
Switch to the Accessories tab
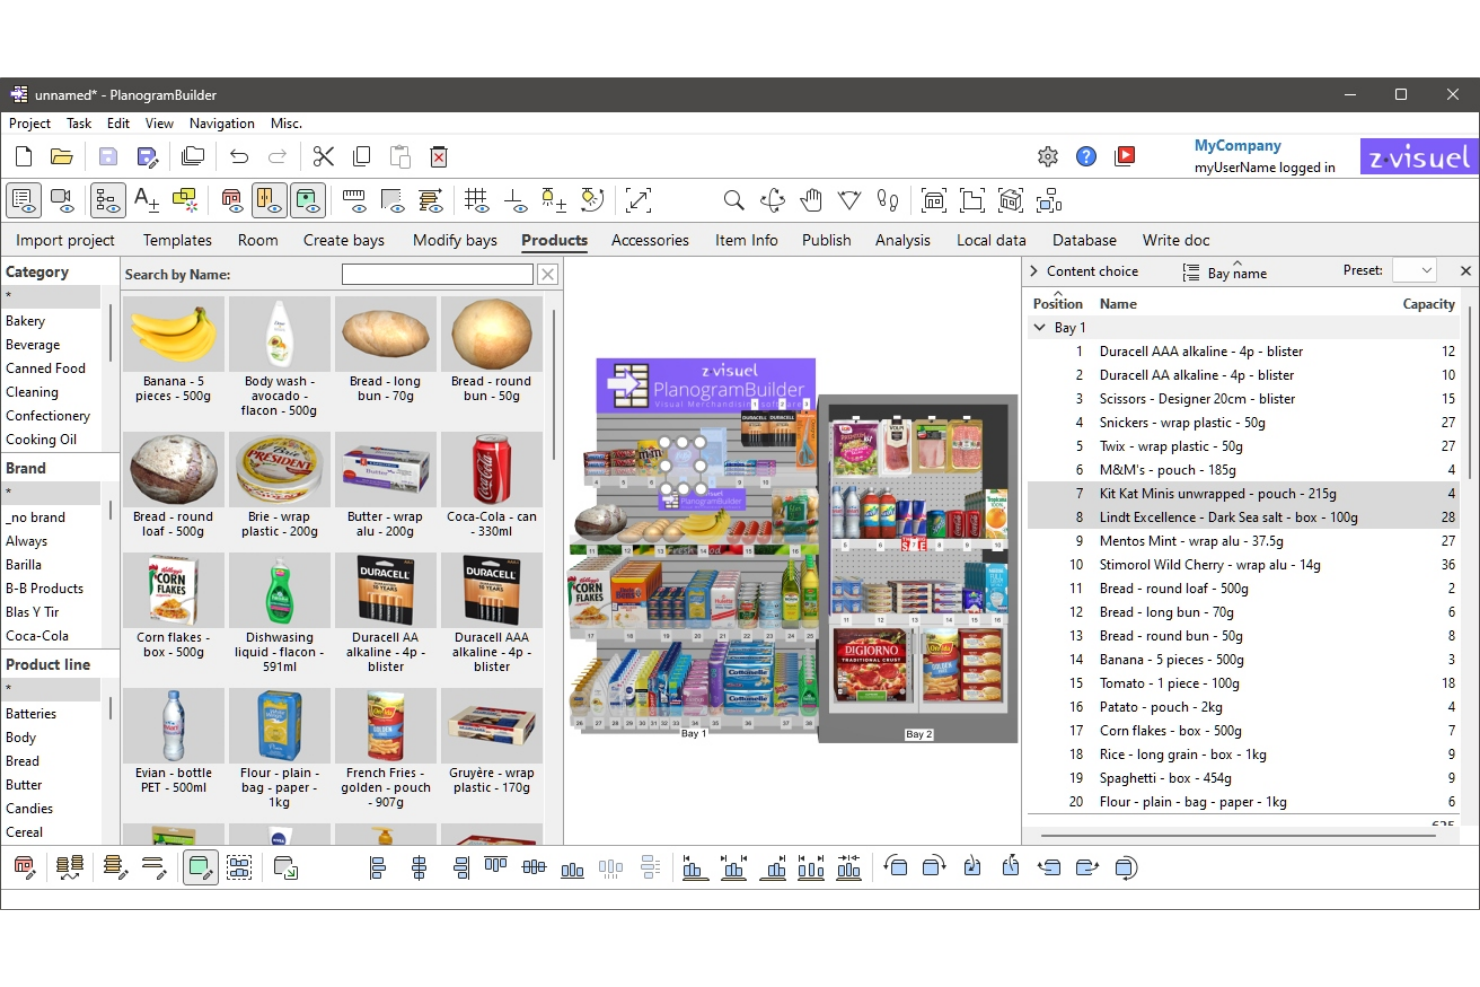(x=649, y=240)
